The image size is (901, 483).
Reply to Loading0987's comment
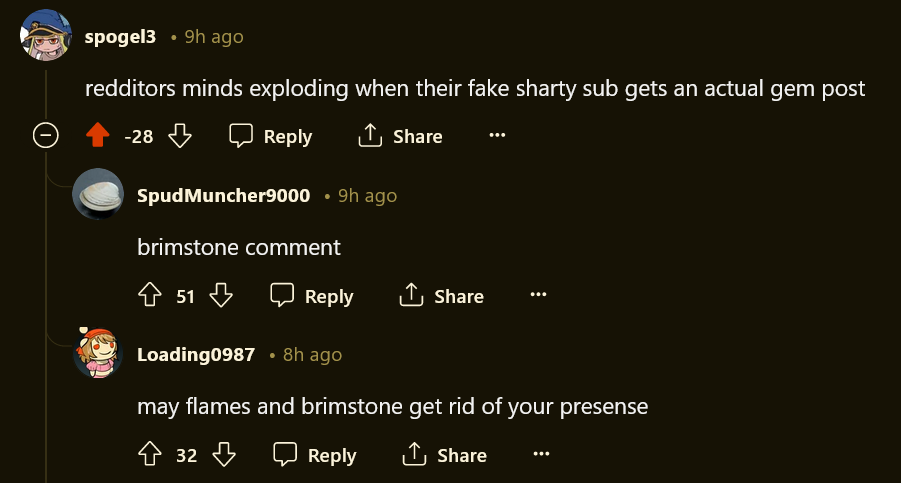click(315, 455)
